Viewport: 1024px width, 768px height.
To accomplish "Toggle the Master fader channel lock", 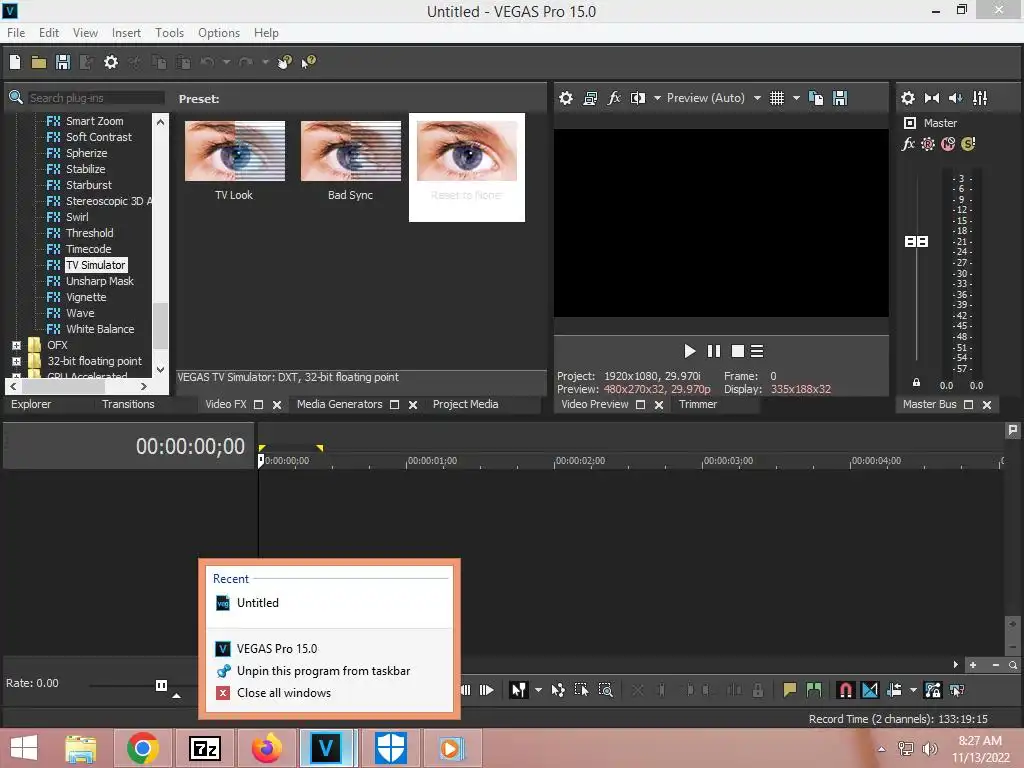I will pyautogui.click(x=916, y=383).
